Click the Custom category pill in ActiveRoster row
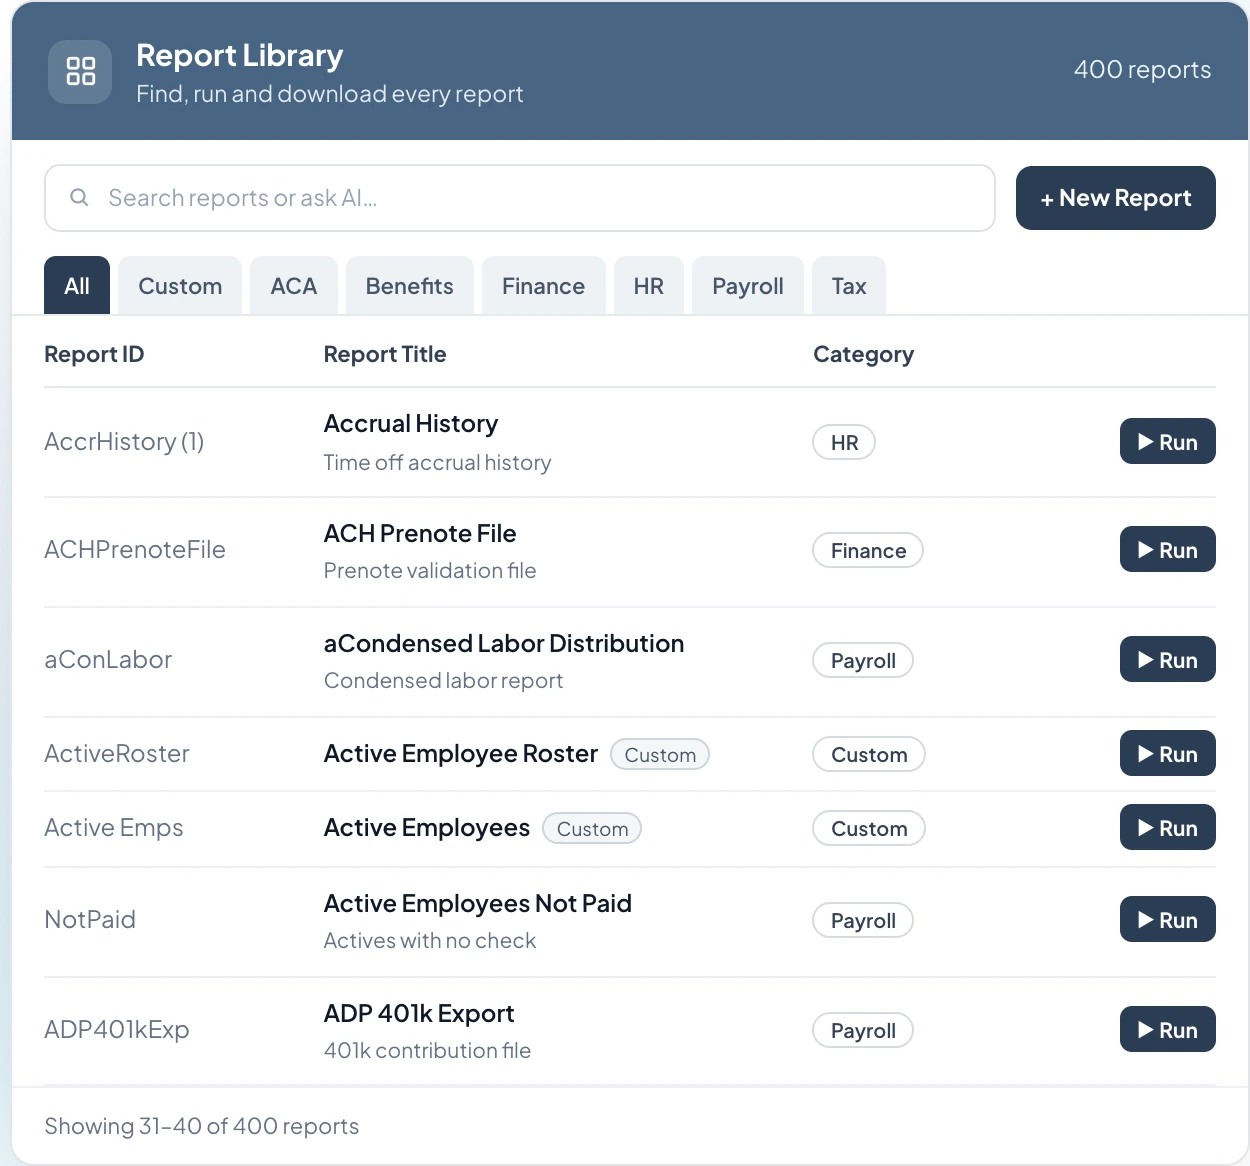The height and width of the screenshot is (1166, 1250). tap(869, 754)
